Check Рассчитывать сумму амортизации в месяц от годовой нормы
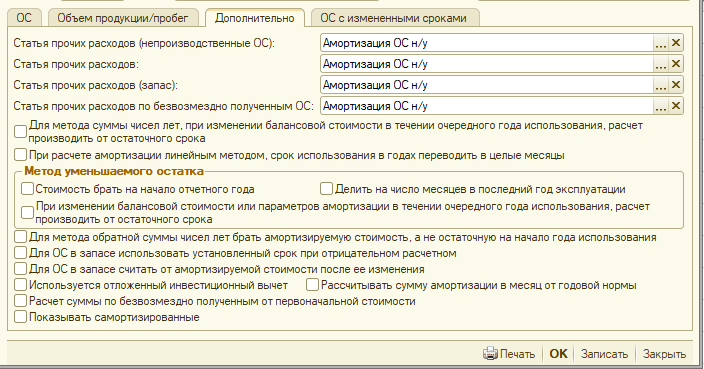The height and width of the screenshot is (369, 704). click(312, 285)
